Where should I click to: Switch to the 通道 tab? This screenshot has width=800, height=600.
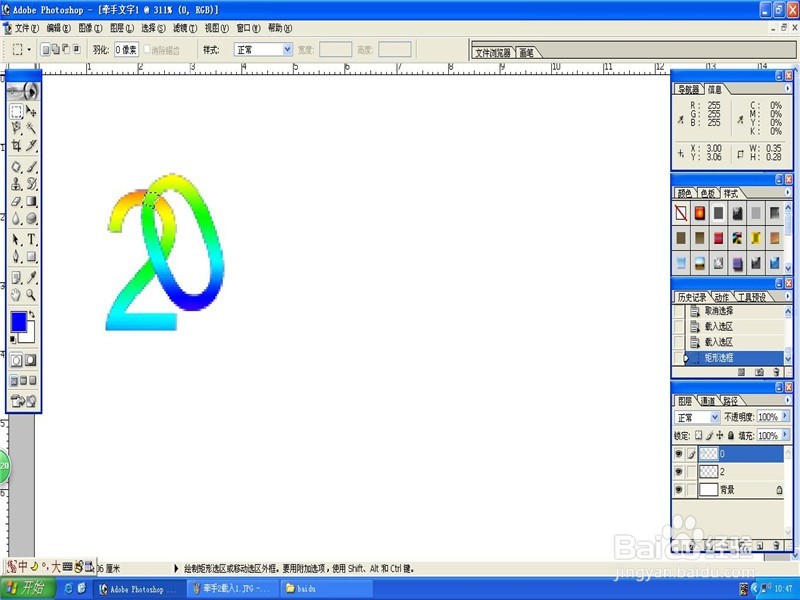pyautogui.click(x=709, y=400)
